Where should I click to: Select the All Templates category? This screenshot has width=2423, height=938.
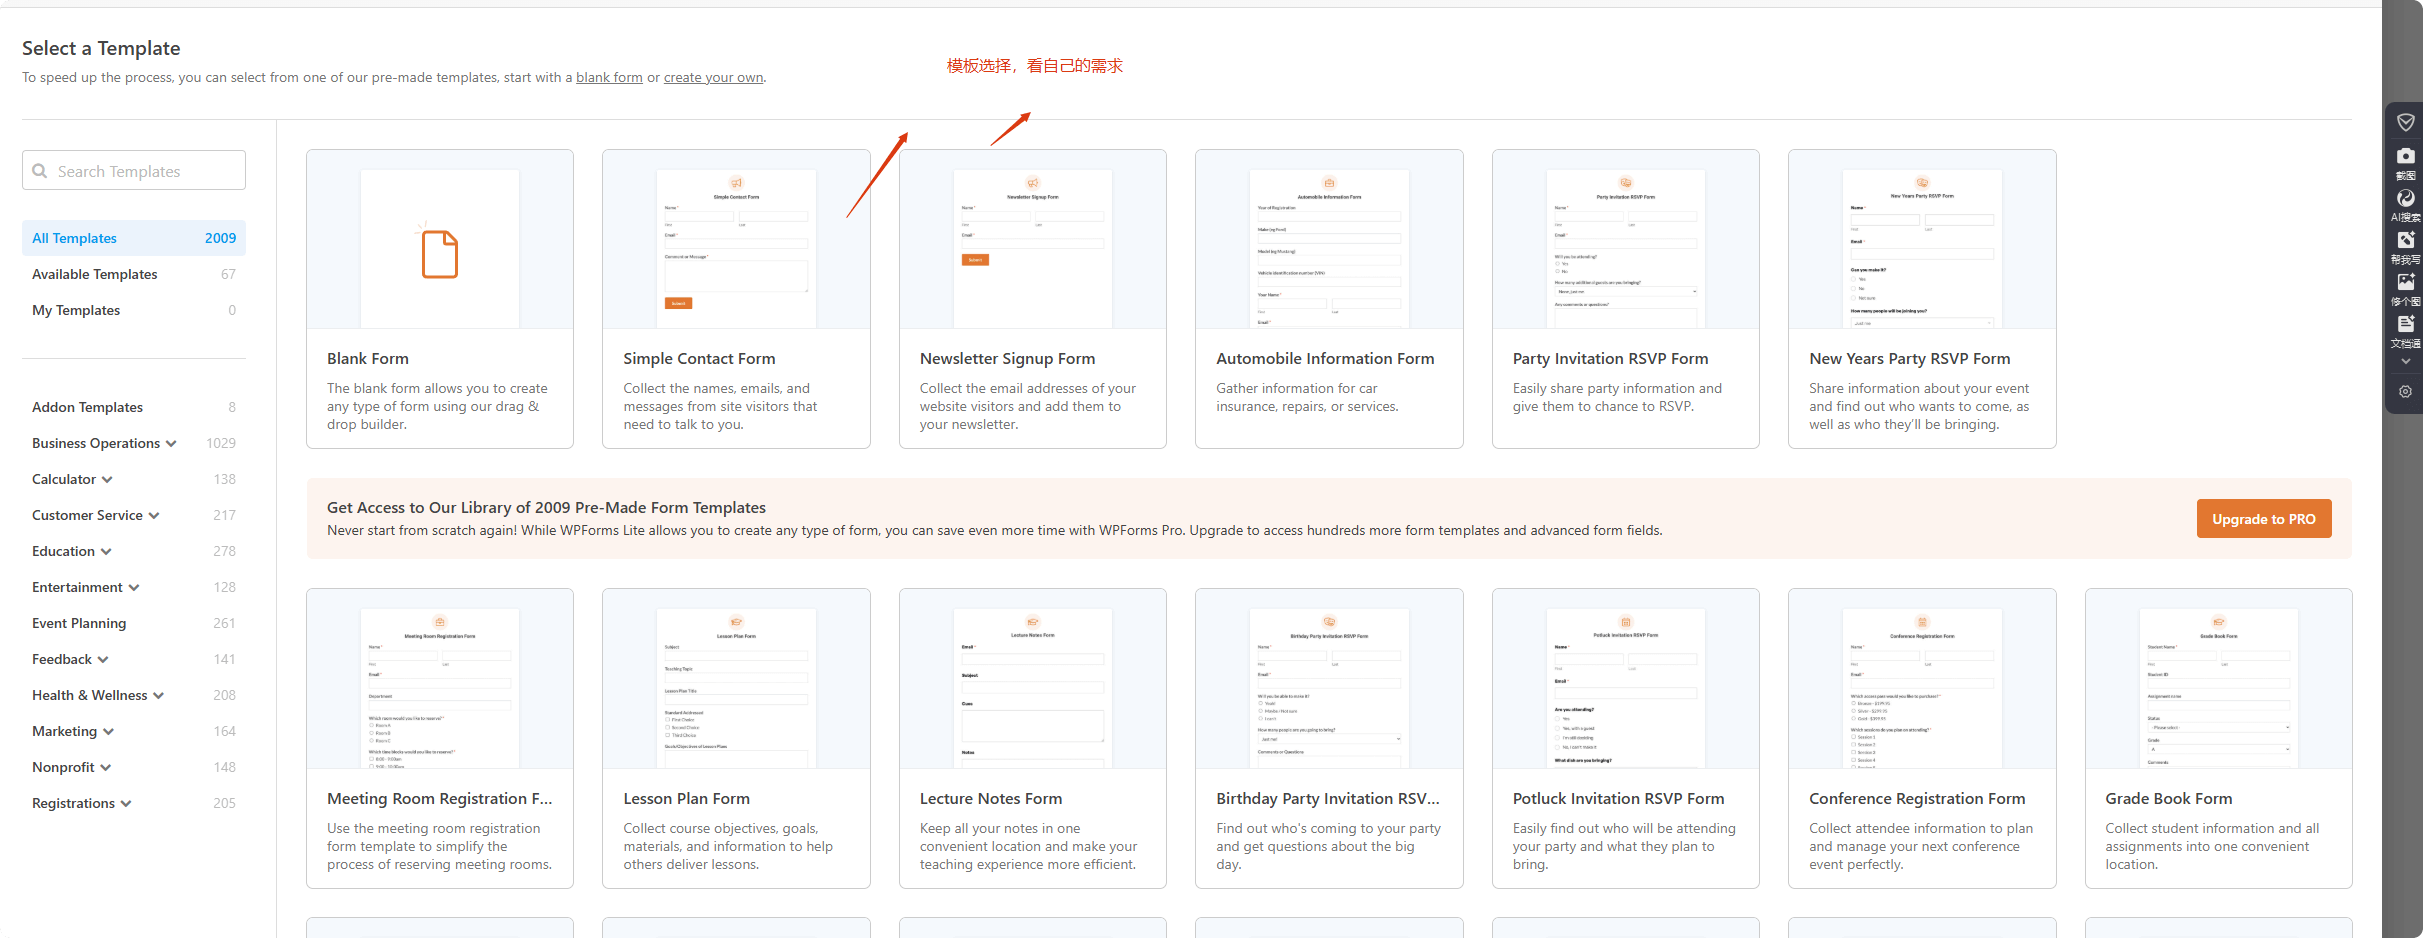(133, 238)
